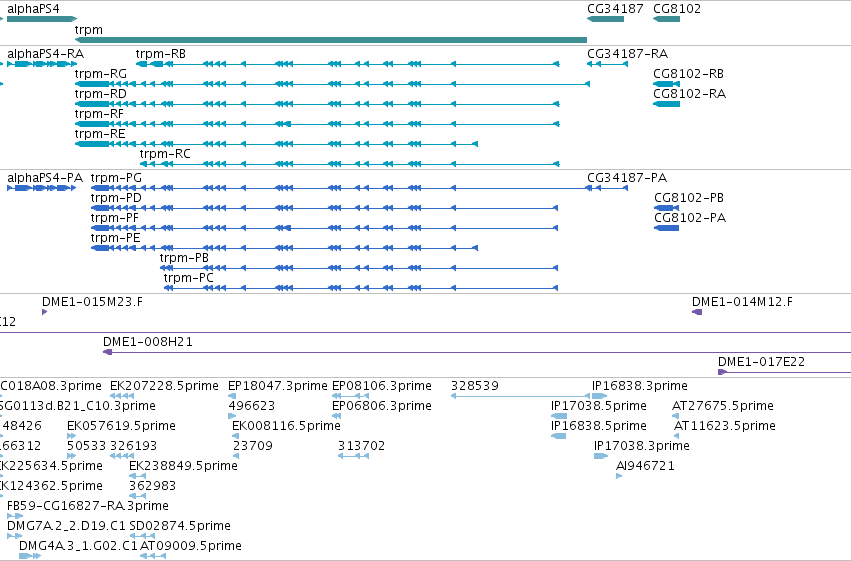The height and width of the screenshot is (561, 851).
Task: Click the AT09009.5prime EST label
Action: 191,547
